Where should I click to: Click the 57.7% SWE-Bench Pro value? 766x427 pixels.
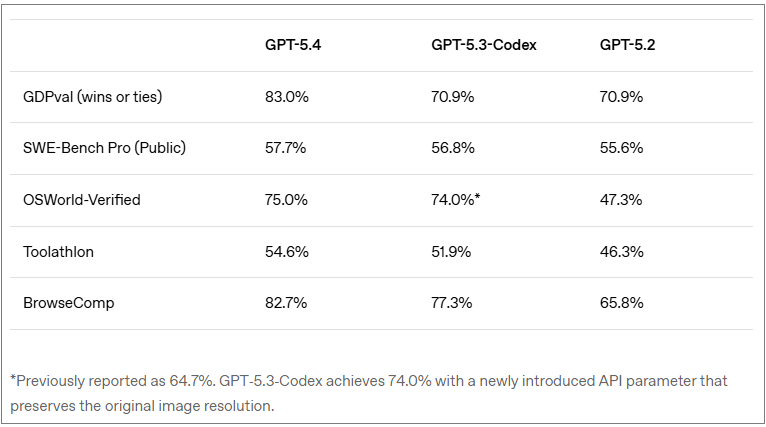[285, 148]
